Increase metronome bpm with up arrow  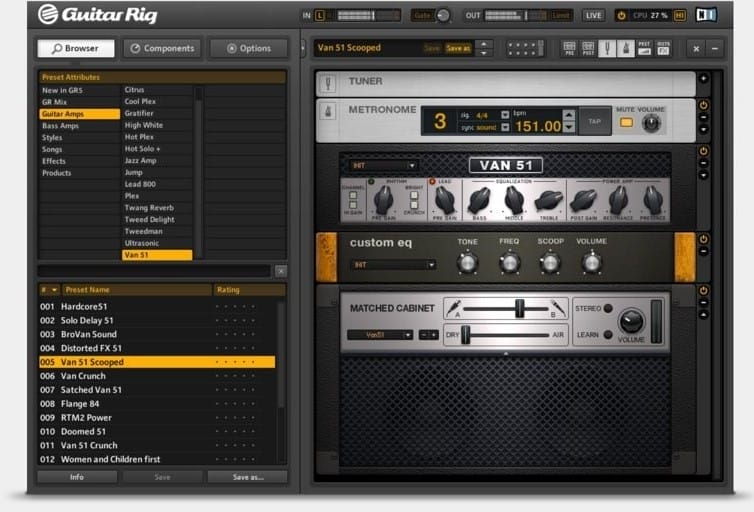click(x=569, y=114)
